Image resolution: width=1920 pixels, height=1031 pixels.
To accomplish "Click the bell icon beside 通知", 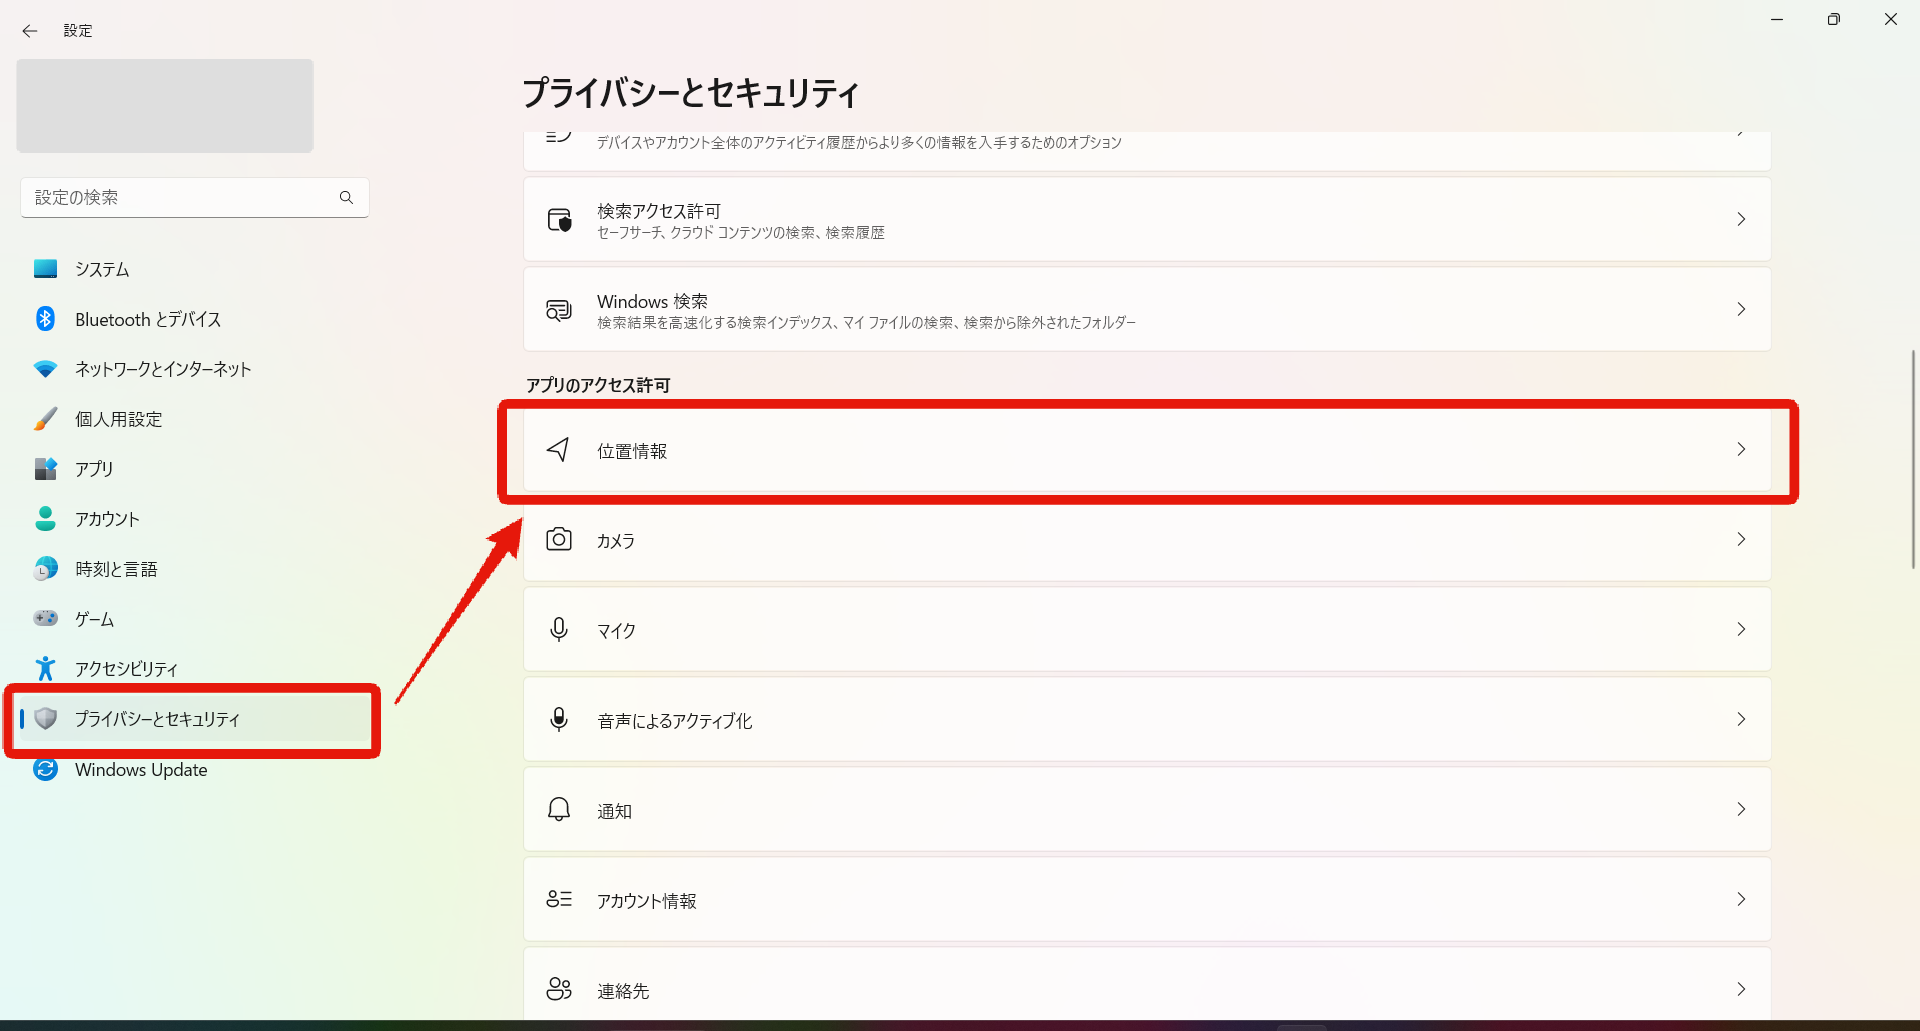I will [x=559, y=810].
